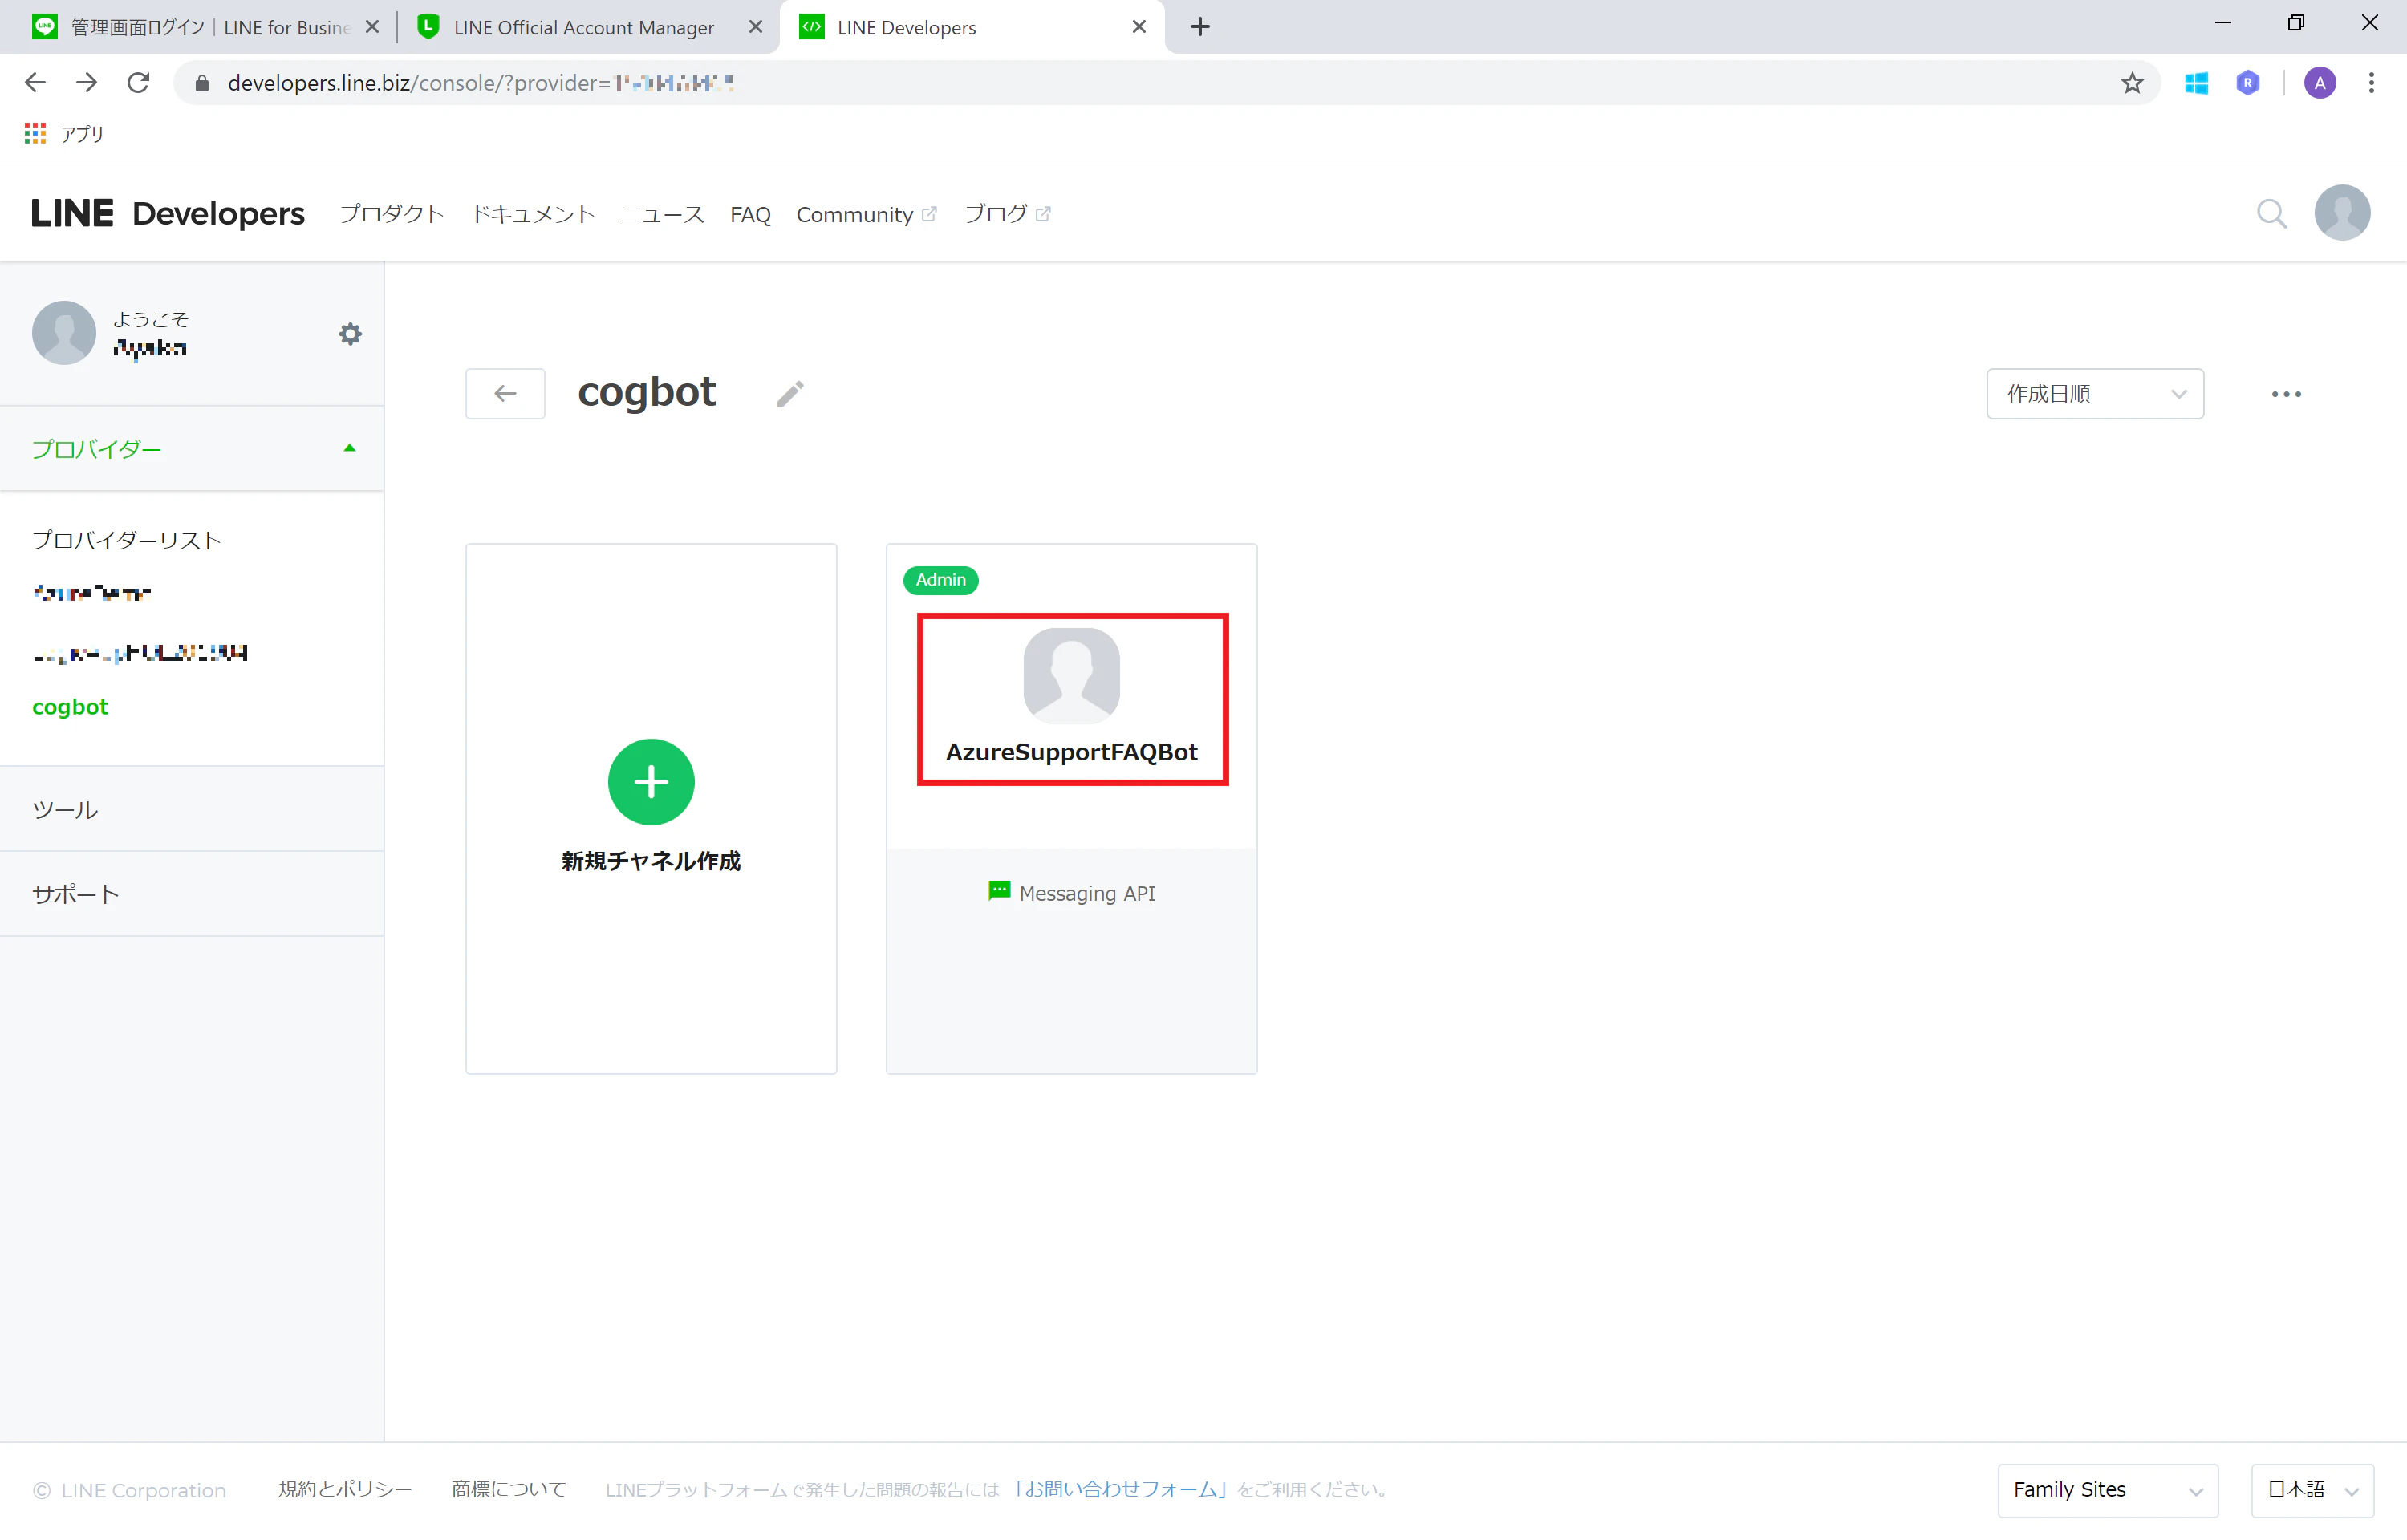The image size is (2407, 1540).
Task: Open the FAQ navigation item
Action: (x=750, y=215)
